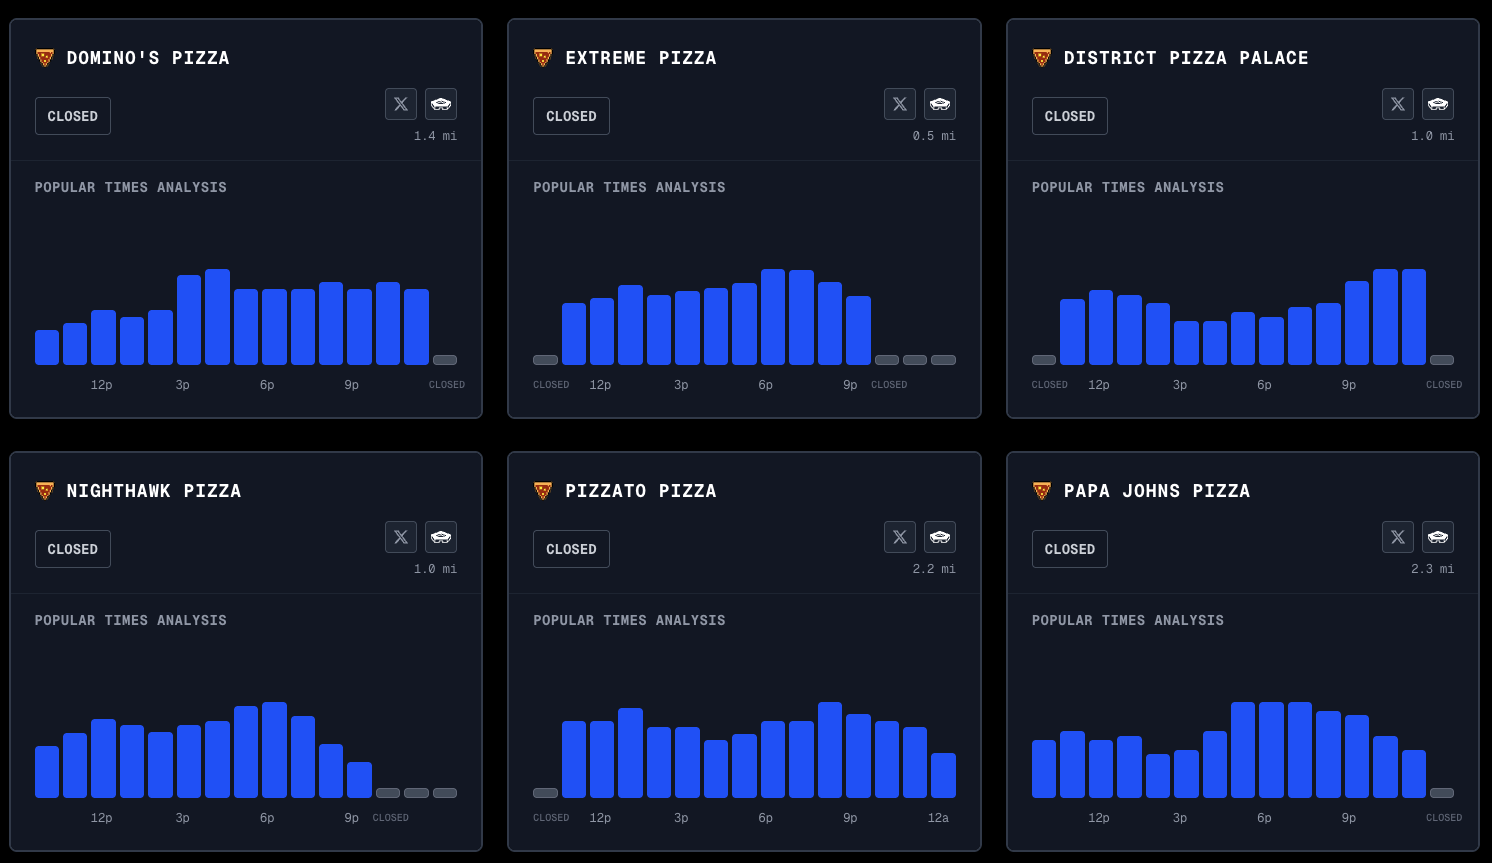This screenshot has height=863, width=1492.
Task: Click the Pentagon icon on Nighthawk Pizza card
Action: (441, 537)
